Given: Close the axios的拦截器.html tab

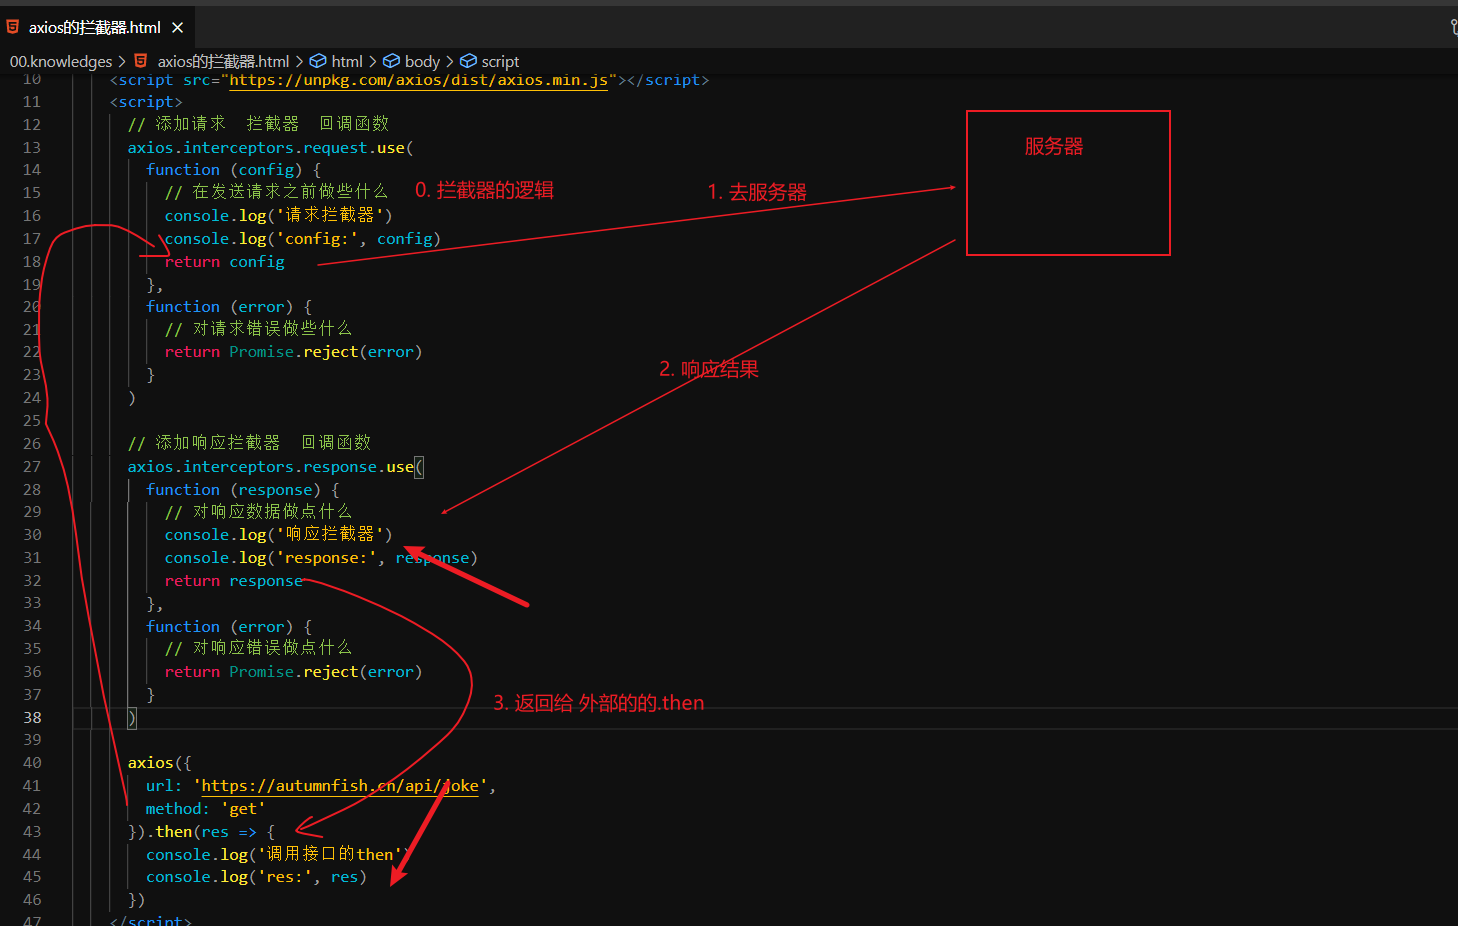Looking at the screenshot, I should (x=178, y=28).
